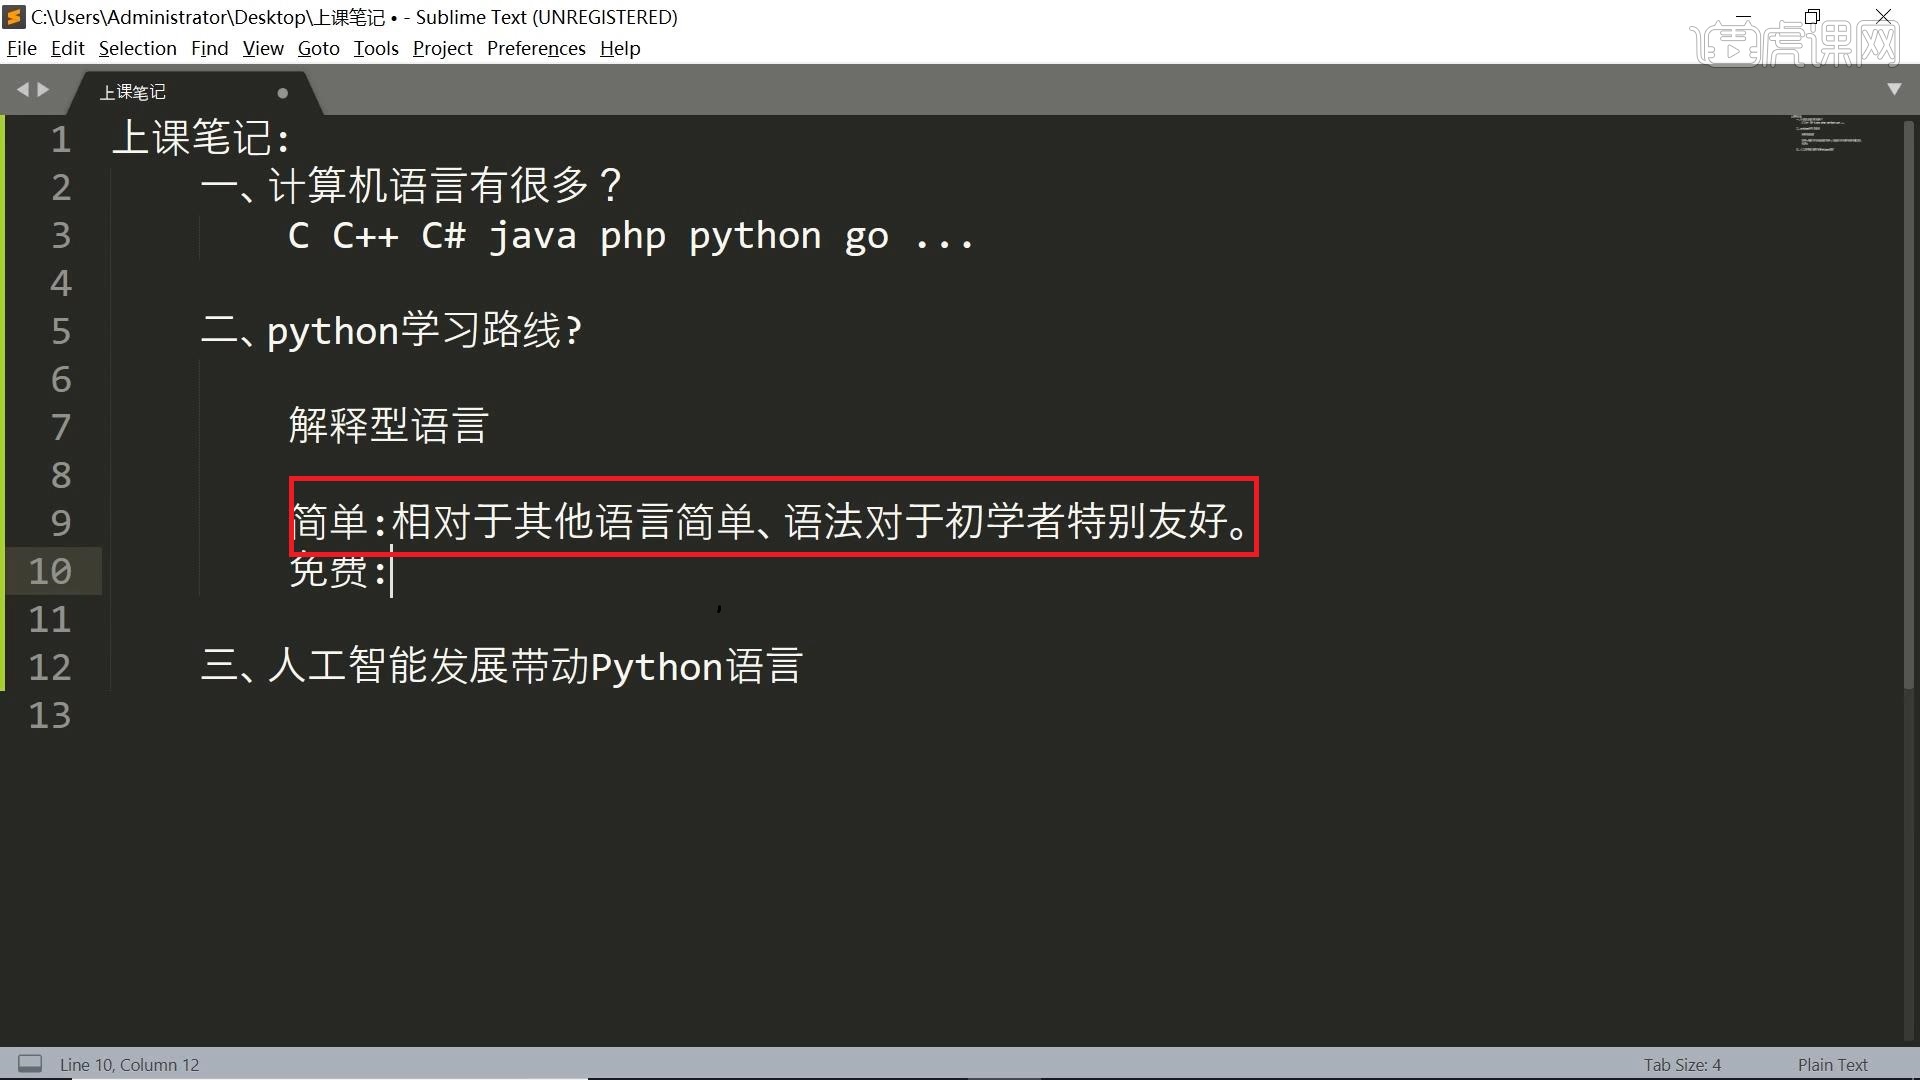Open the Edit menu
Image resolution: width=1920 pixels, height=1080 pixels.
(66, 48)
